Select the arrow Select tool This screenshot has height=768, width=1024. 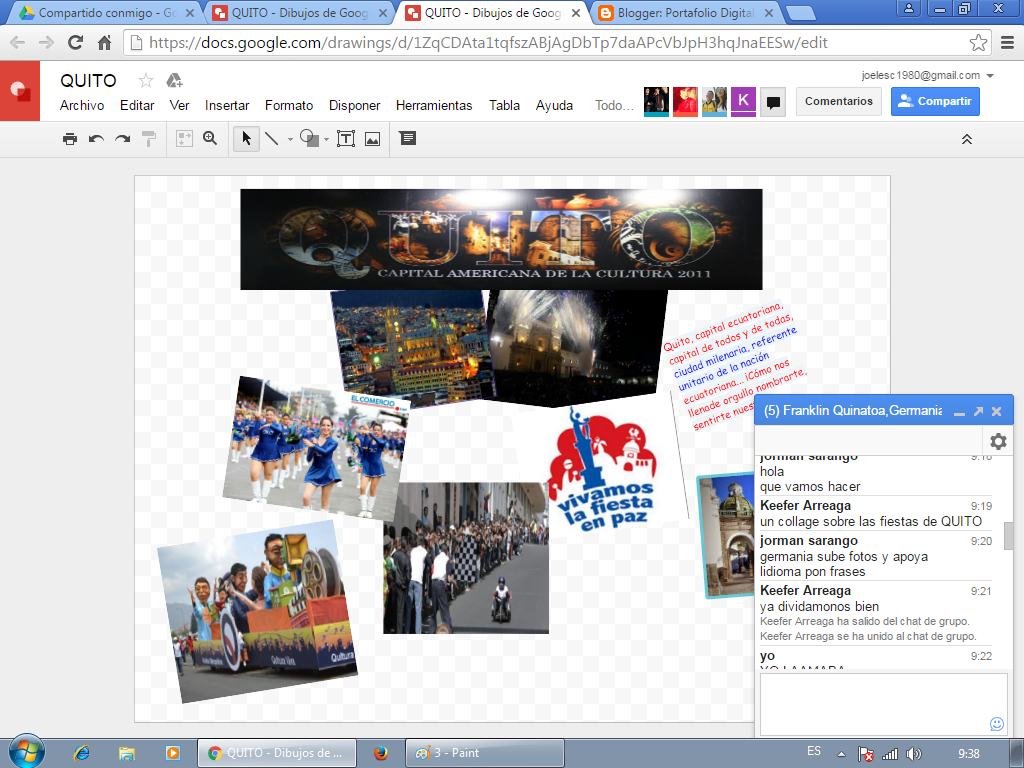[247, 138]
